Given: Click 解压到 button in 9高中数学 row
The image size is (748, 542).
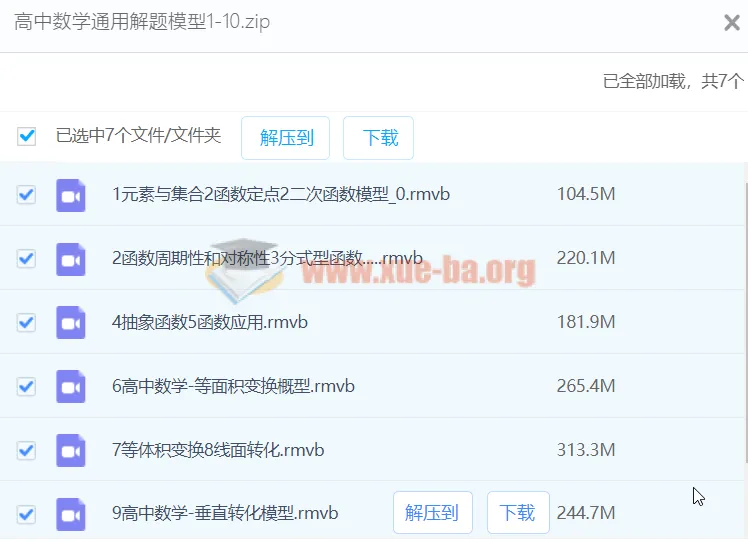Looking at the screenshot, I should [432, 513].
